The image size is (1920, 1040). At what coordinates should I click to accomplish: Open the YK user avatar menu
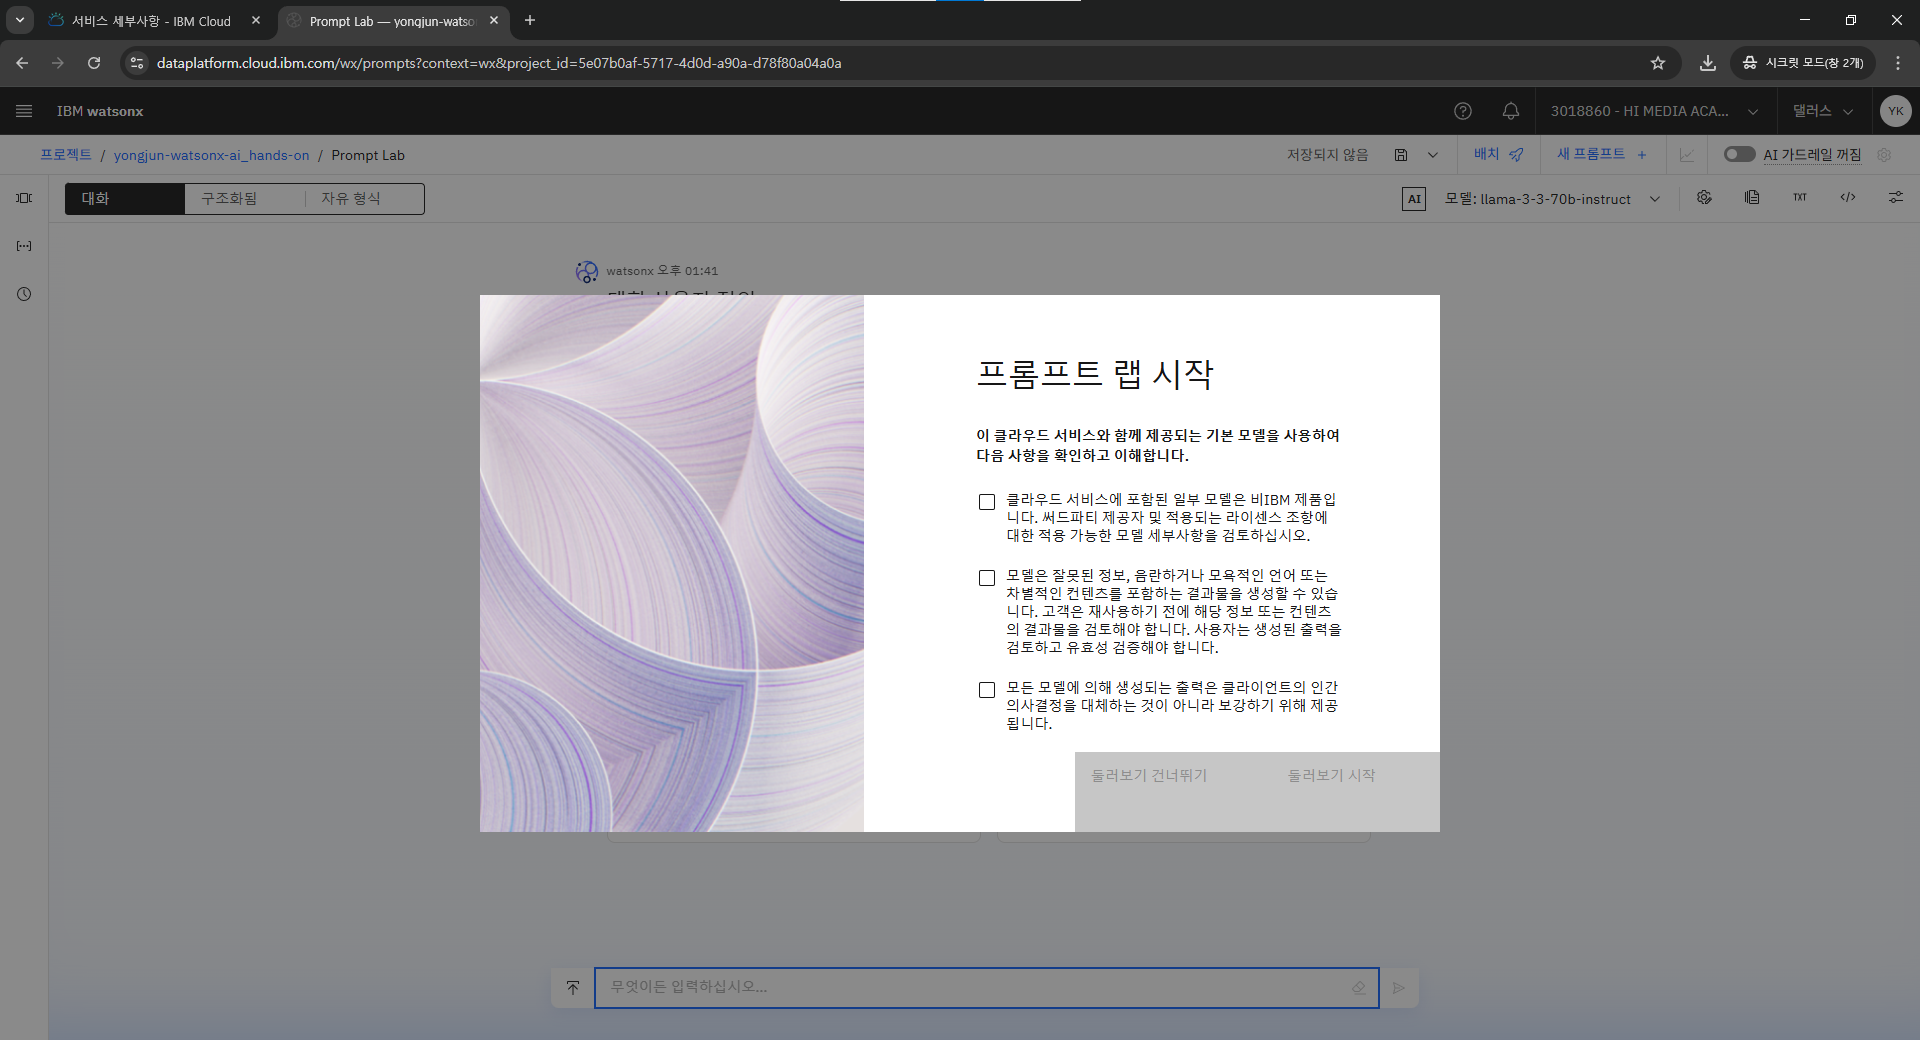[x=1895, y=111]
